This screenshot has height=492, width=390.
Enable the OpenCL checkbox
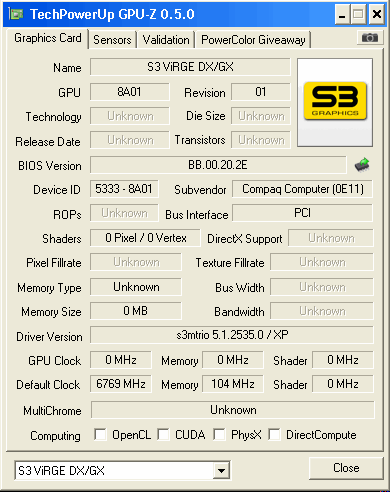(100, 434)
